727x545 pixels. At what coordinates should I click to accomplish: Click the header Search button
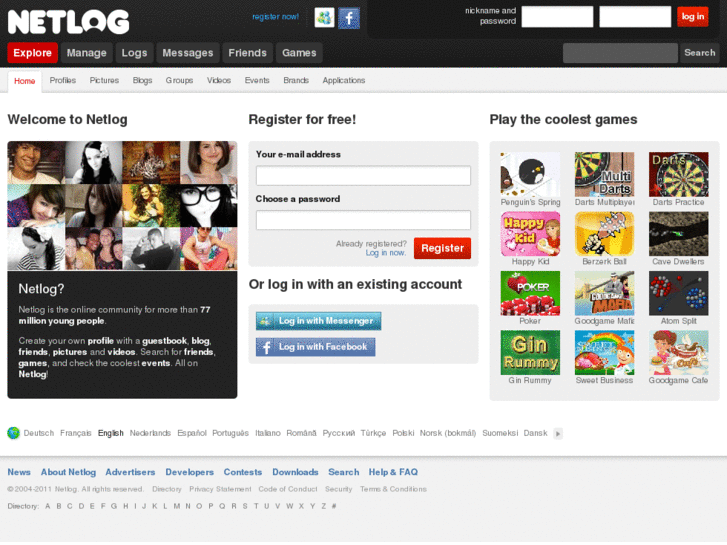[700, 53]
